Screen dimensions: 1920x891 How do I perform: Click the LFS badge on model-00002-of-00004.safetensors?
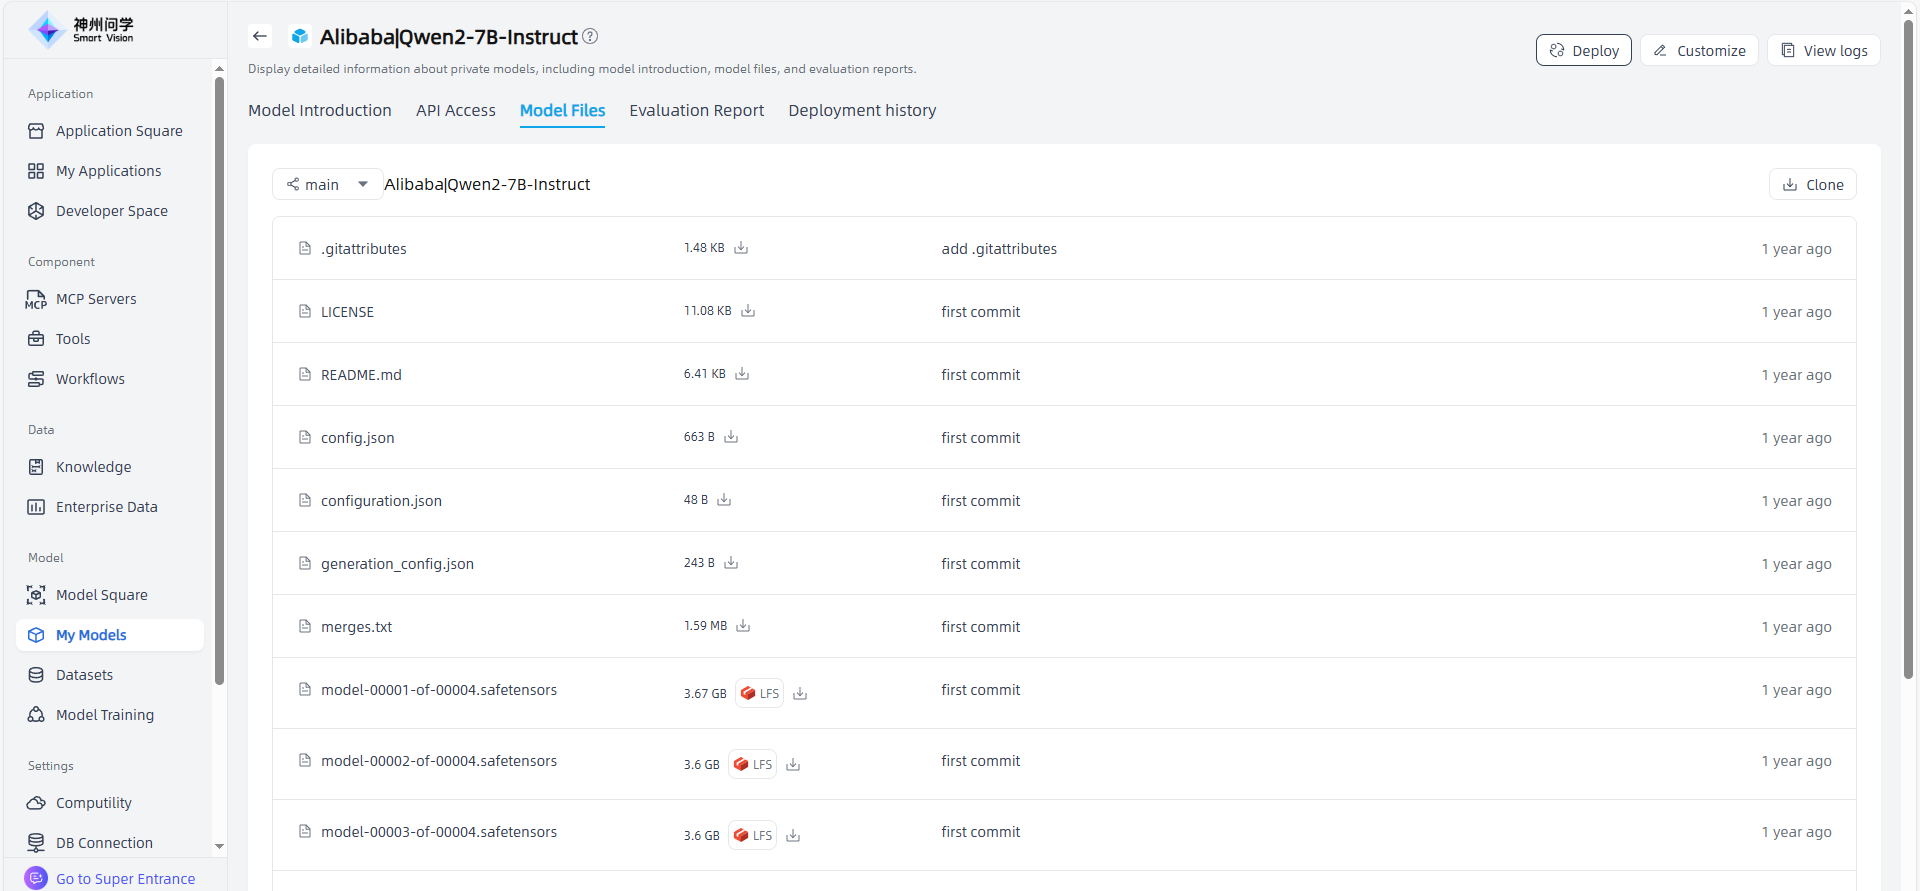click(753, 764)
